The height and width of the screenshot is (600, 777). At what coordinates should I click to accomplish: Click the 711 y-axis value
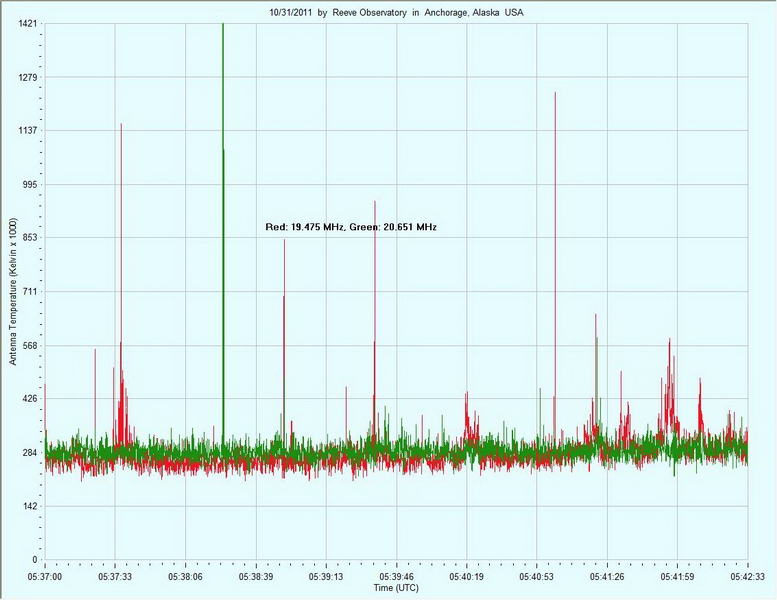[30, 291]
